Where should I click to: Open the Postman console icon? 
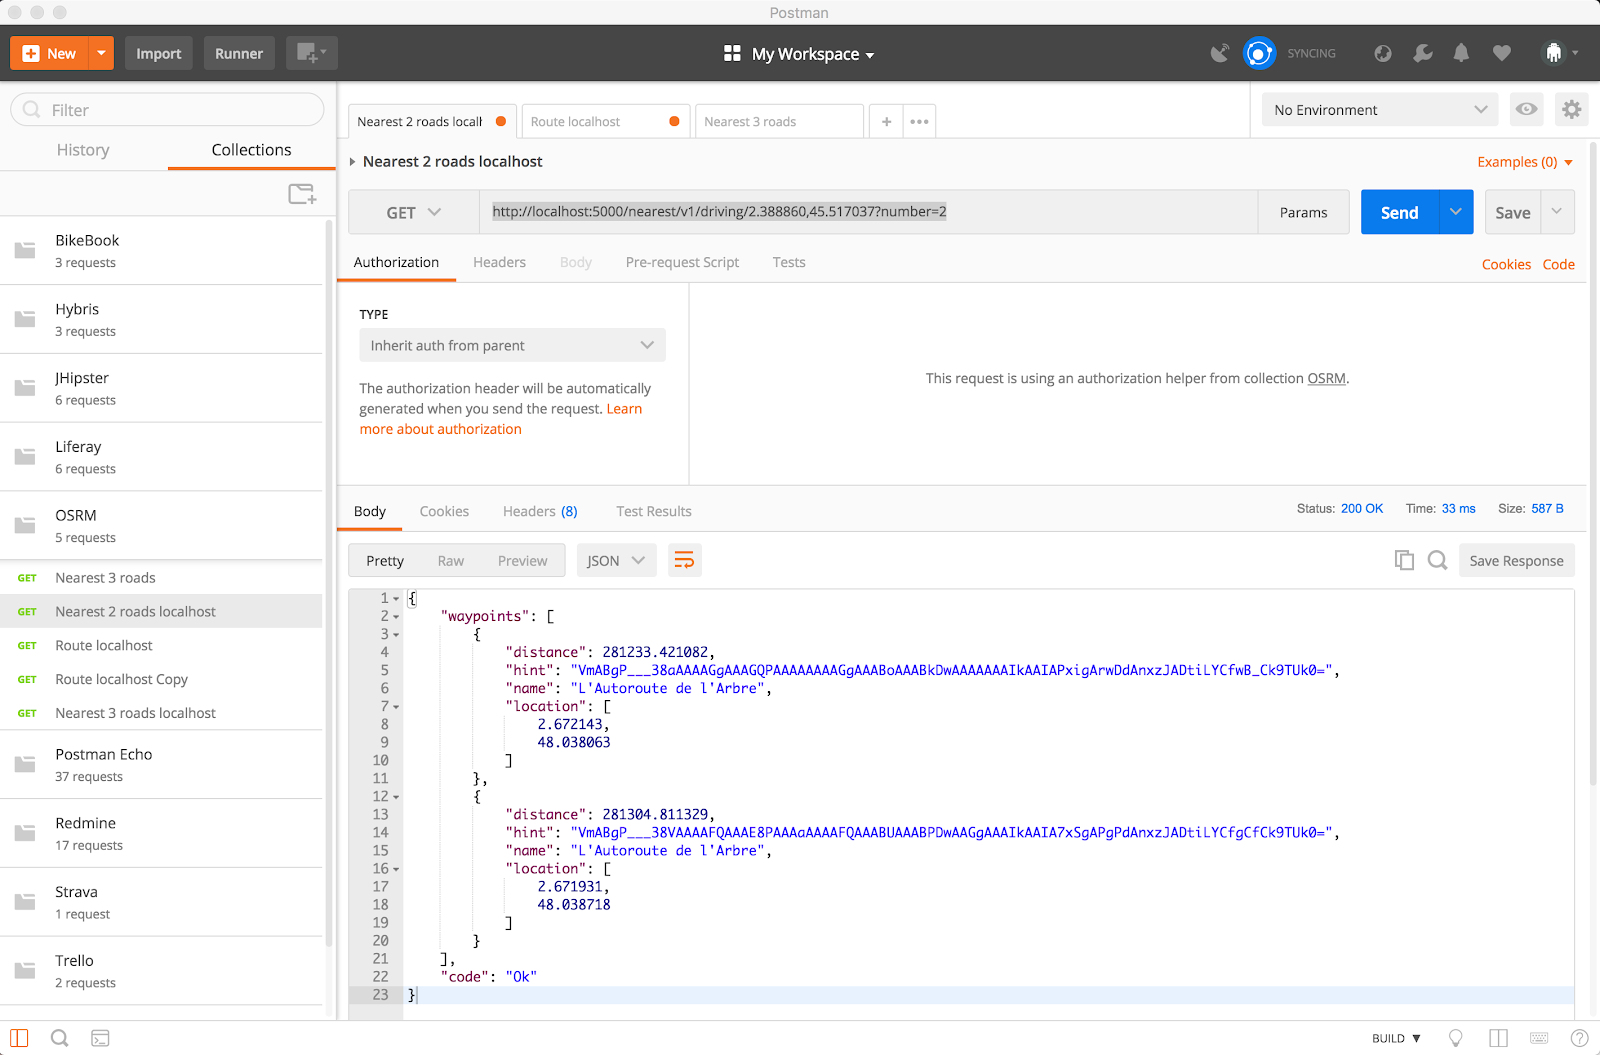[100, 1038]
